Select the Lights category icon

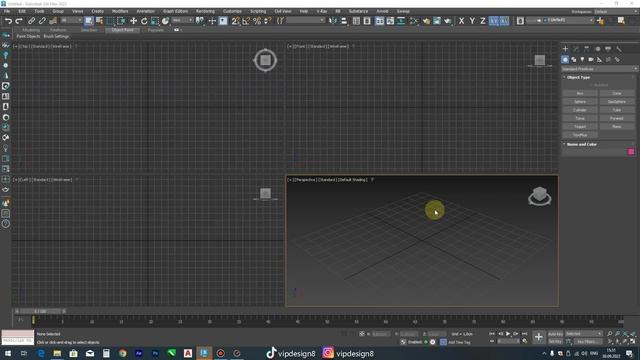pos(582,60)
